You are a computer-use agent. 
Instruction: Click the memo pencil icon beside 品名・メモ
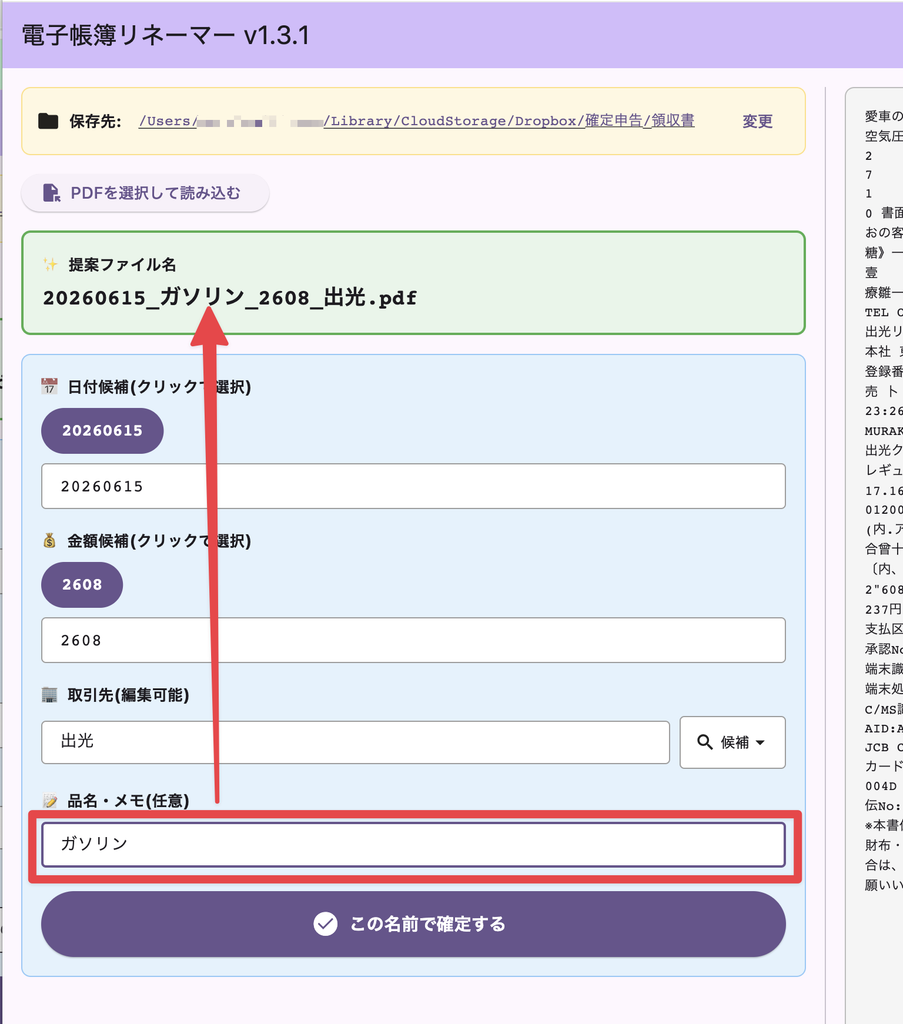50,801
